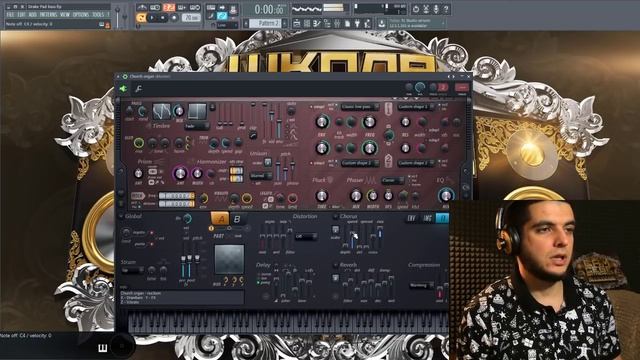
Task: Click the news panel download icon
Action: click(x=381, y=23)
